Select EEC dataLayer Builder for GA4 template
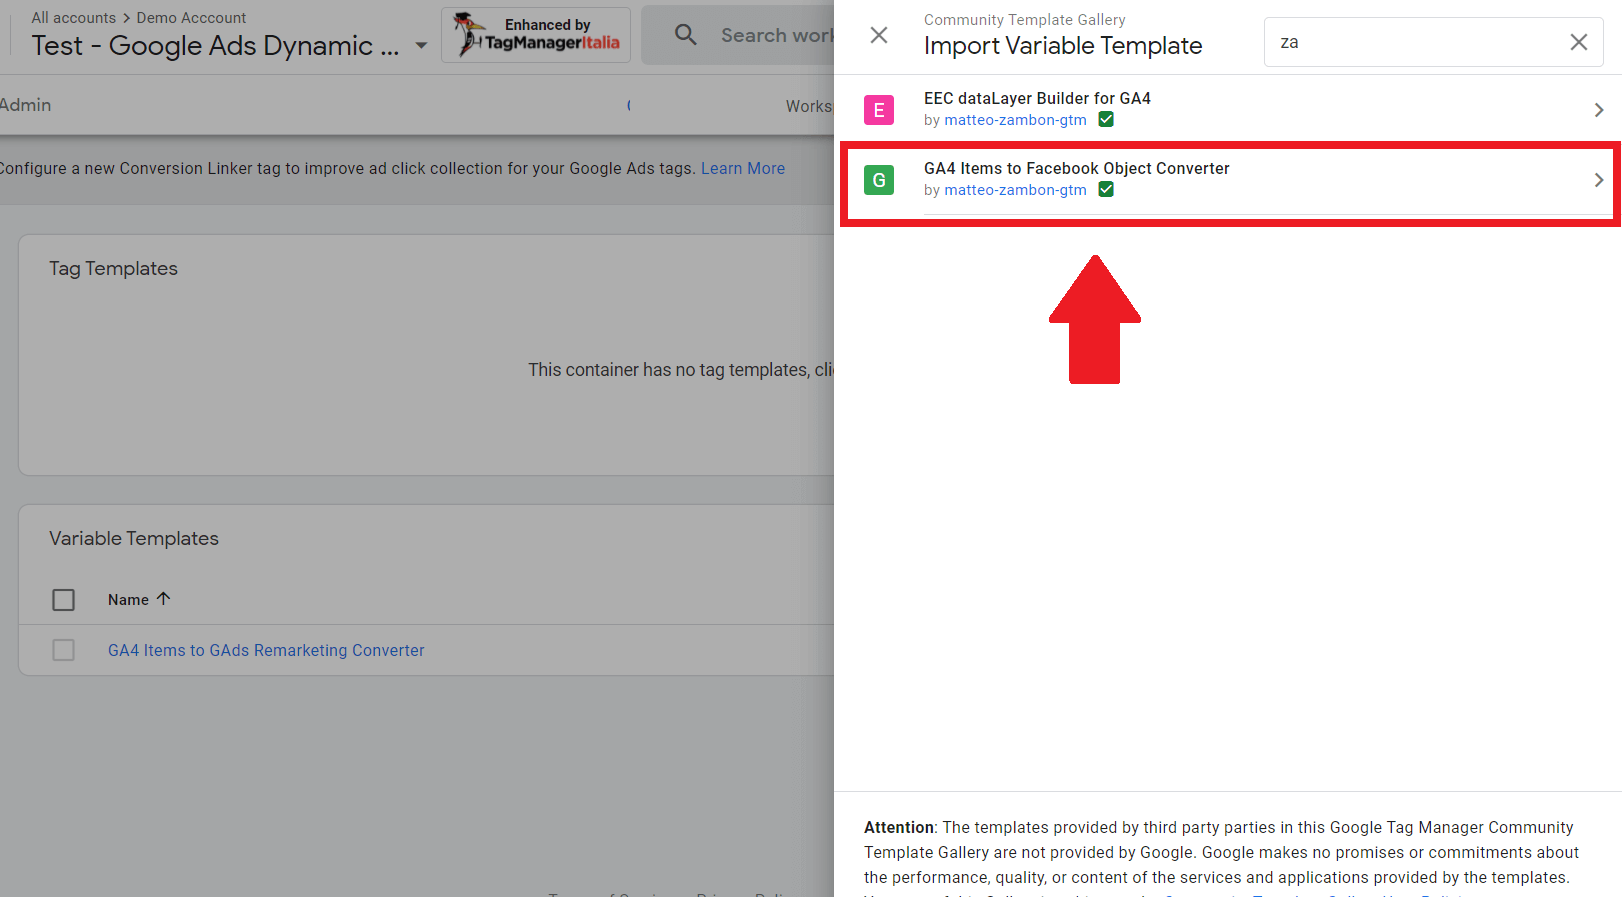Screen dimensions: 1622x897 tap(1228, 110)
